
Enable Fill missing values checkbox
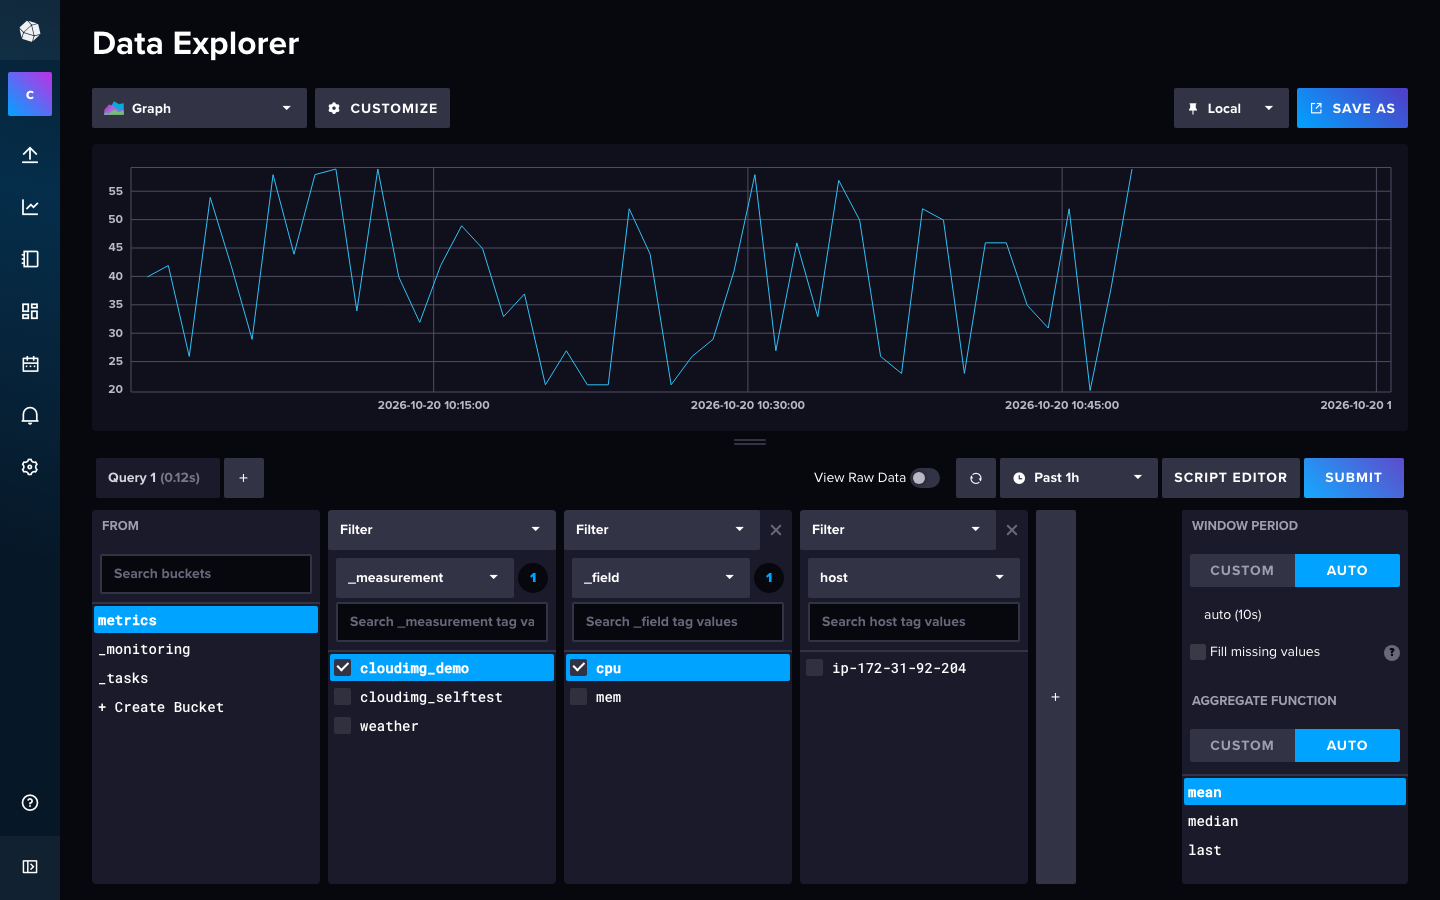[x=1198, y=652]
